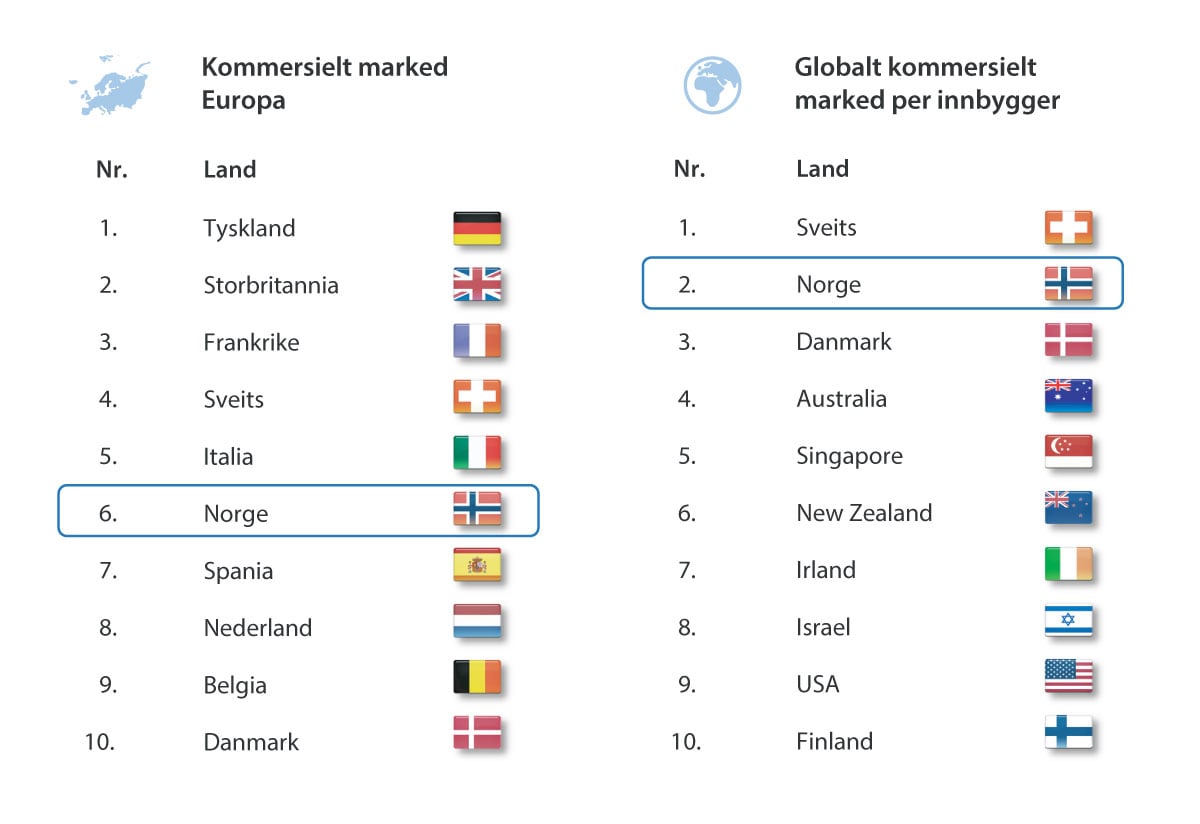1200x824 pixels.
Task: Click the New Zealand country name
Action: tap(864, 513)
